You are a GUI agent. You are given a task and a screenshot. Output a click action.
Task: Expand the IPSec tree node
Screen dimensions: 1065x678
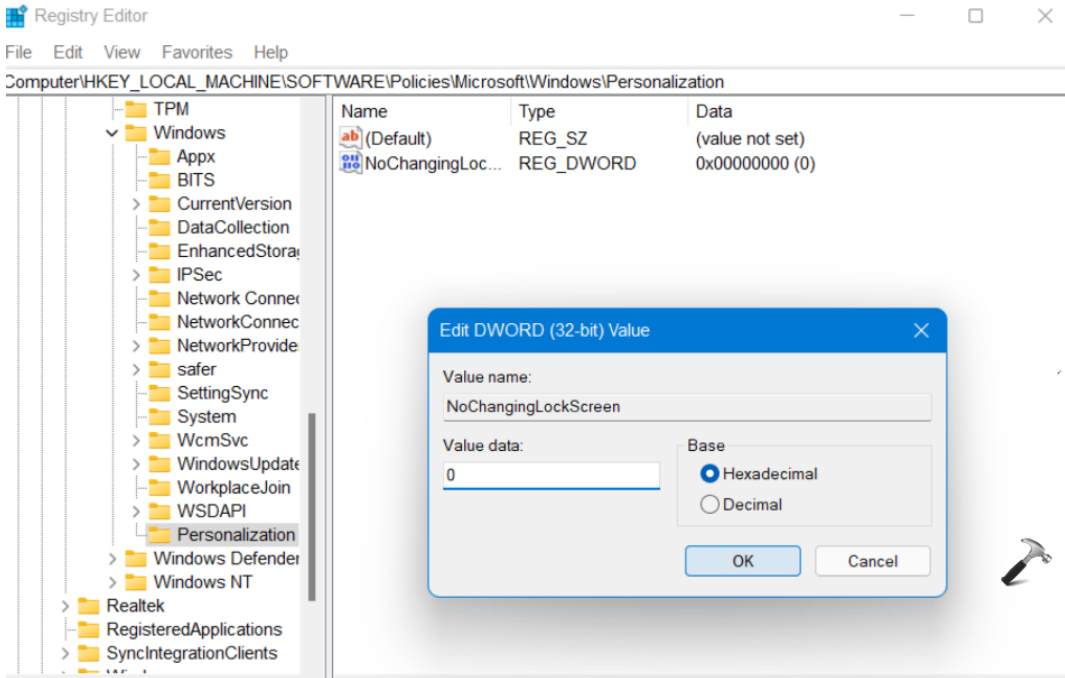(136, 275)
